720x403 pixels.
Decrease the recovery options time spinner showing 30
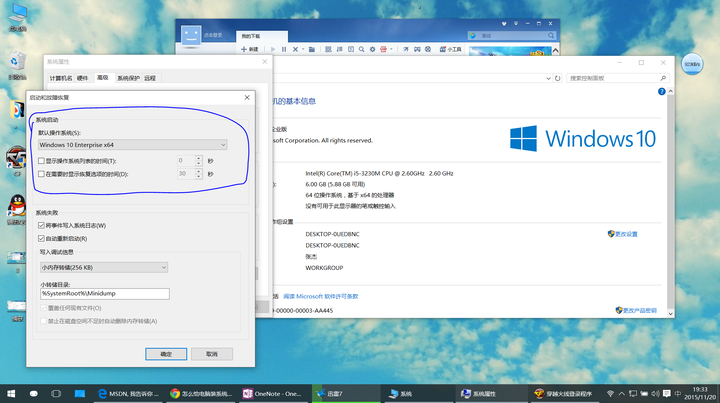click(199, 177)
